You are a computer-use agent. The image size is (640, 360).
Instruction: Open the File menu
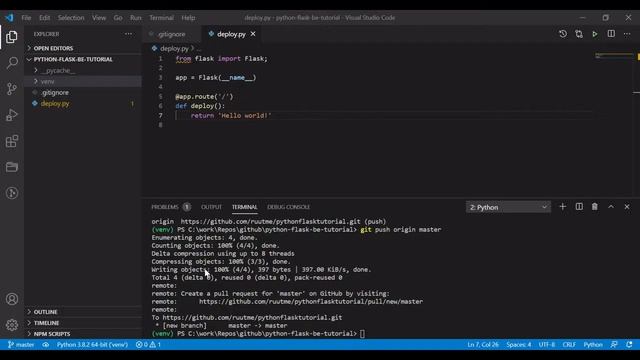(x=26, y=18)
